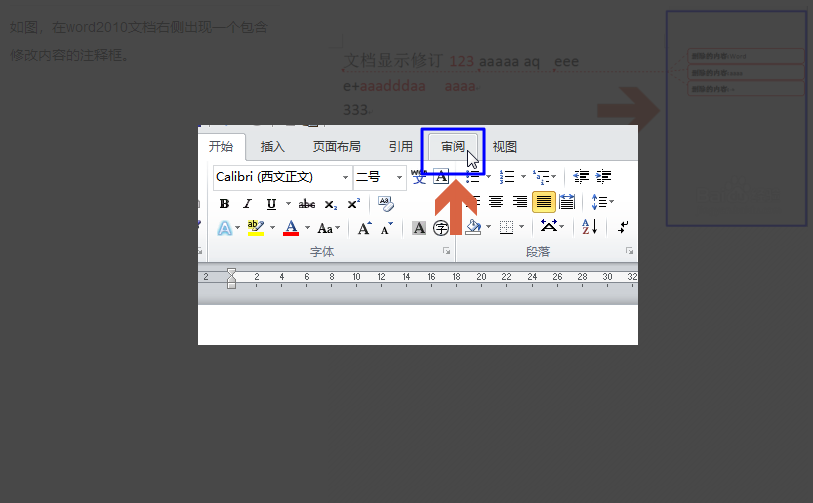The image size is (813, 503).
Task: Click the Borders grid icon
Action: pos(506,227)
